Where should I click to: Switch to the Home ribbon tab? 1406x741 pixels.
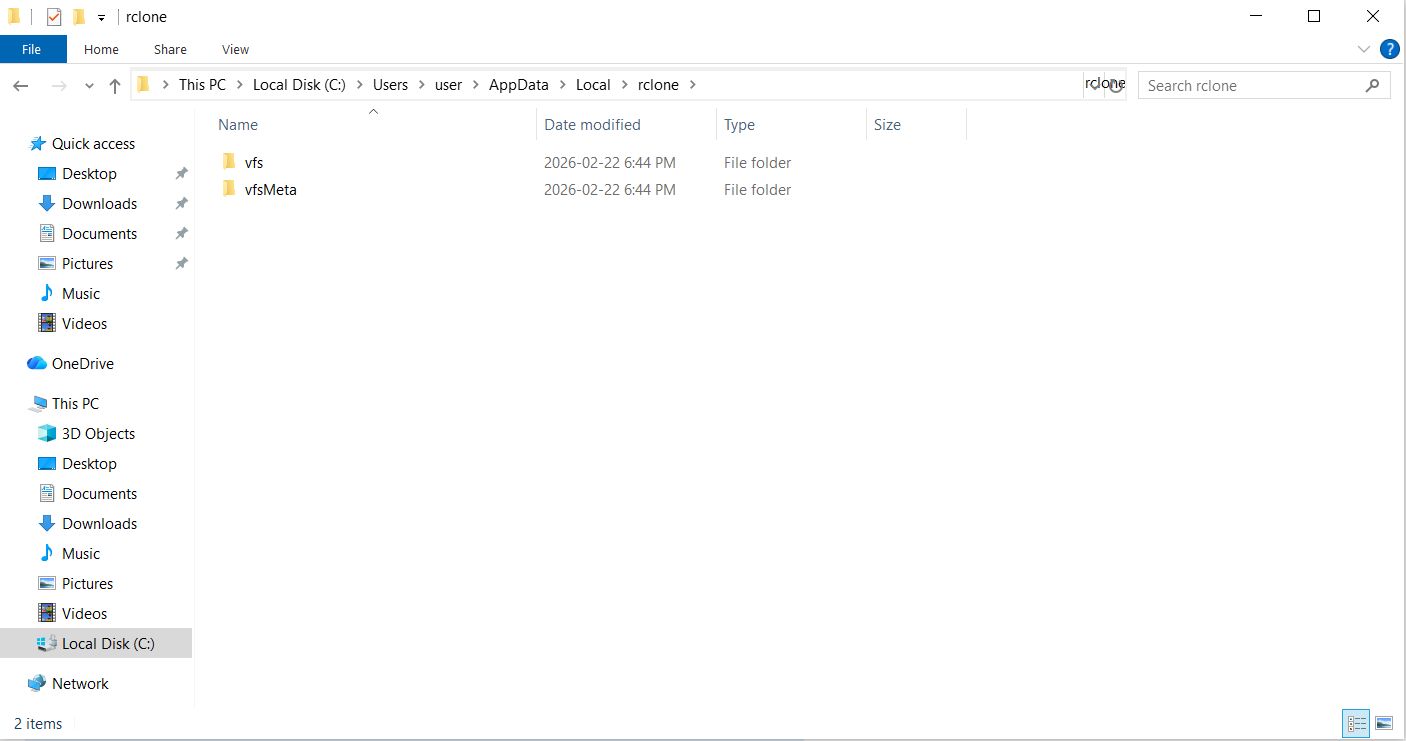click(x=101, y=49)
